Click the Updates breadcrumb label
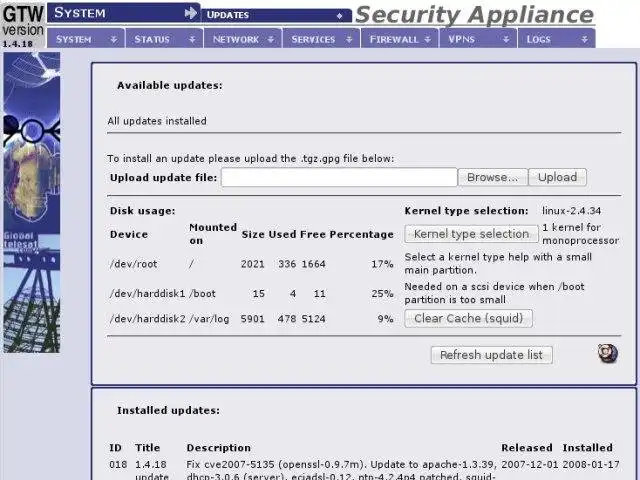Screen dimensions: 640x480 228,15
